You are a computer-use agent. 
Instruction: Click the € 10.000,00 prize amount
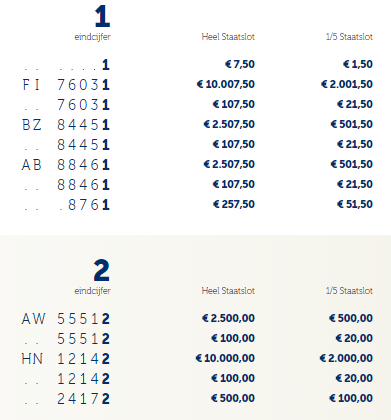[x=225, y=358]
